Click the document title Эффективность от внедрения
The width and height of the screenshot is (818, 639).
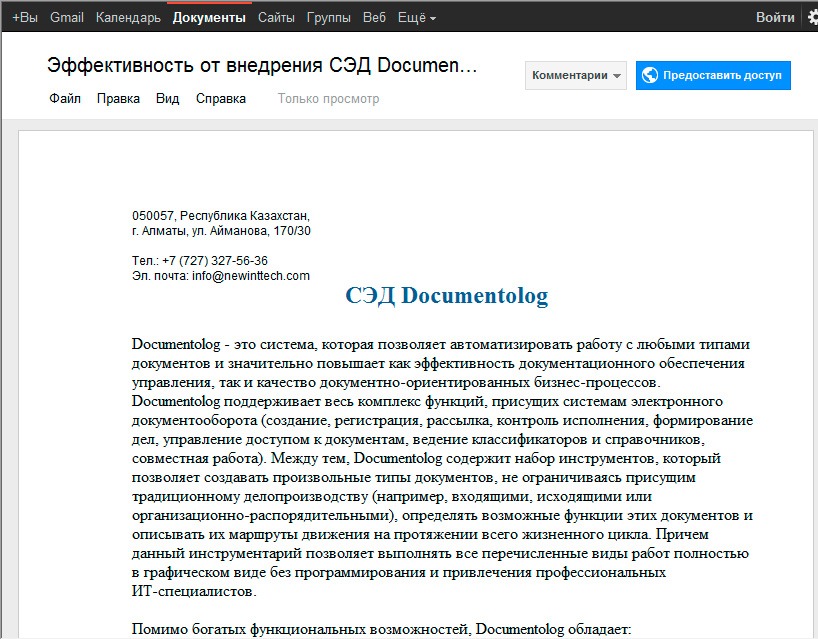click(x=262, y=66)
